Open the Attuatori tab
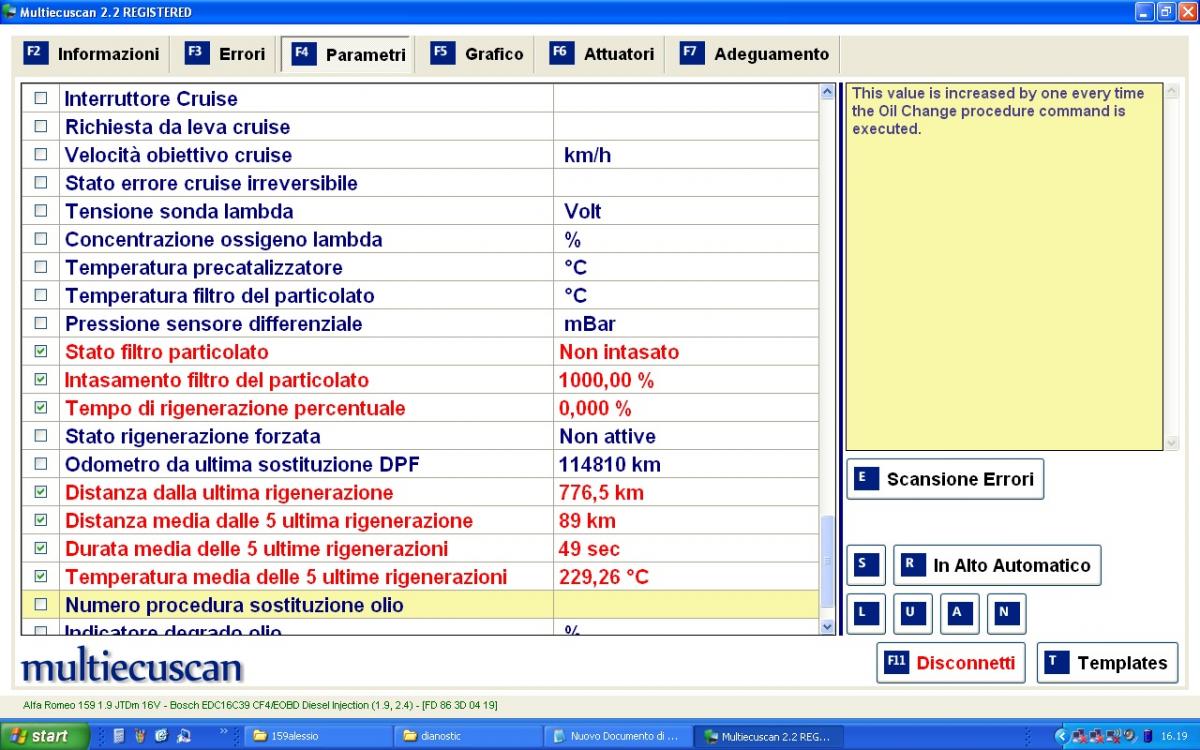The height and width of the screenshot is (750, 1200). [x=603, y=54]
